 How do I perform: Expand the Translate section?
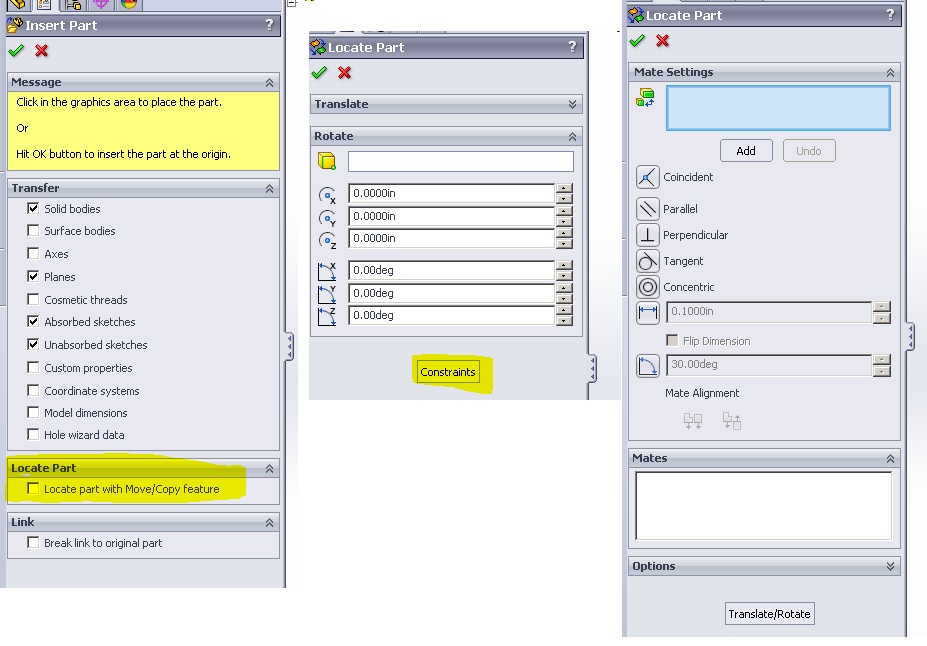572,104
